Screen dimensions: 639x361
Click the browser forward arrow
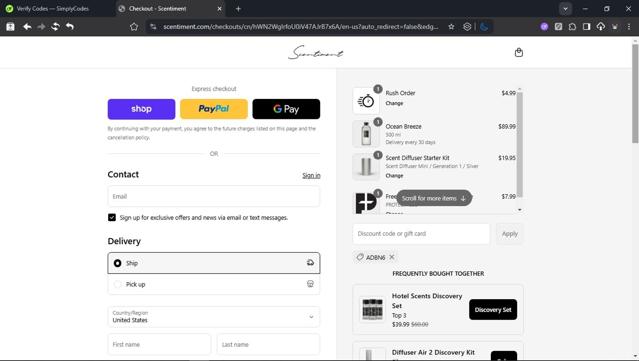41,26
